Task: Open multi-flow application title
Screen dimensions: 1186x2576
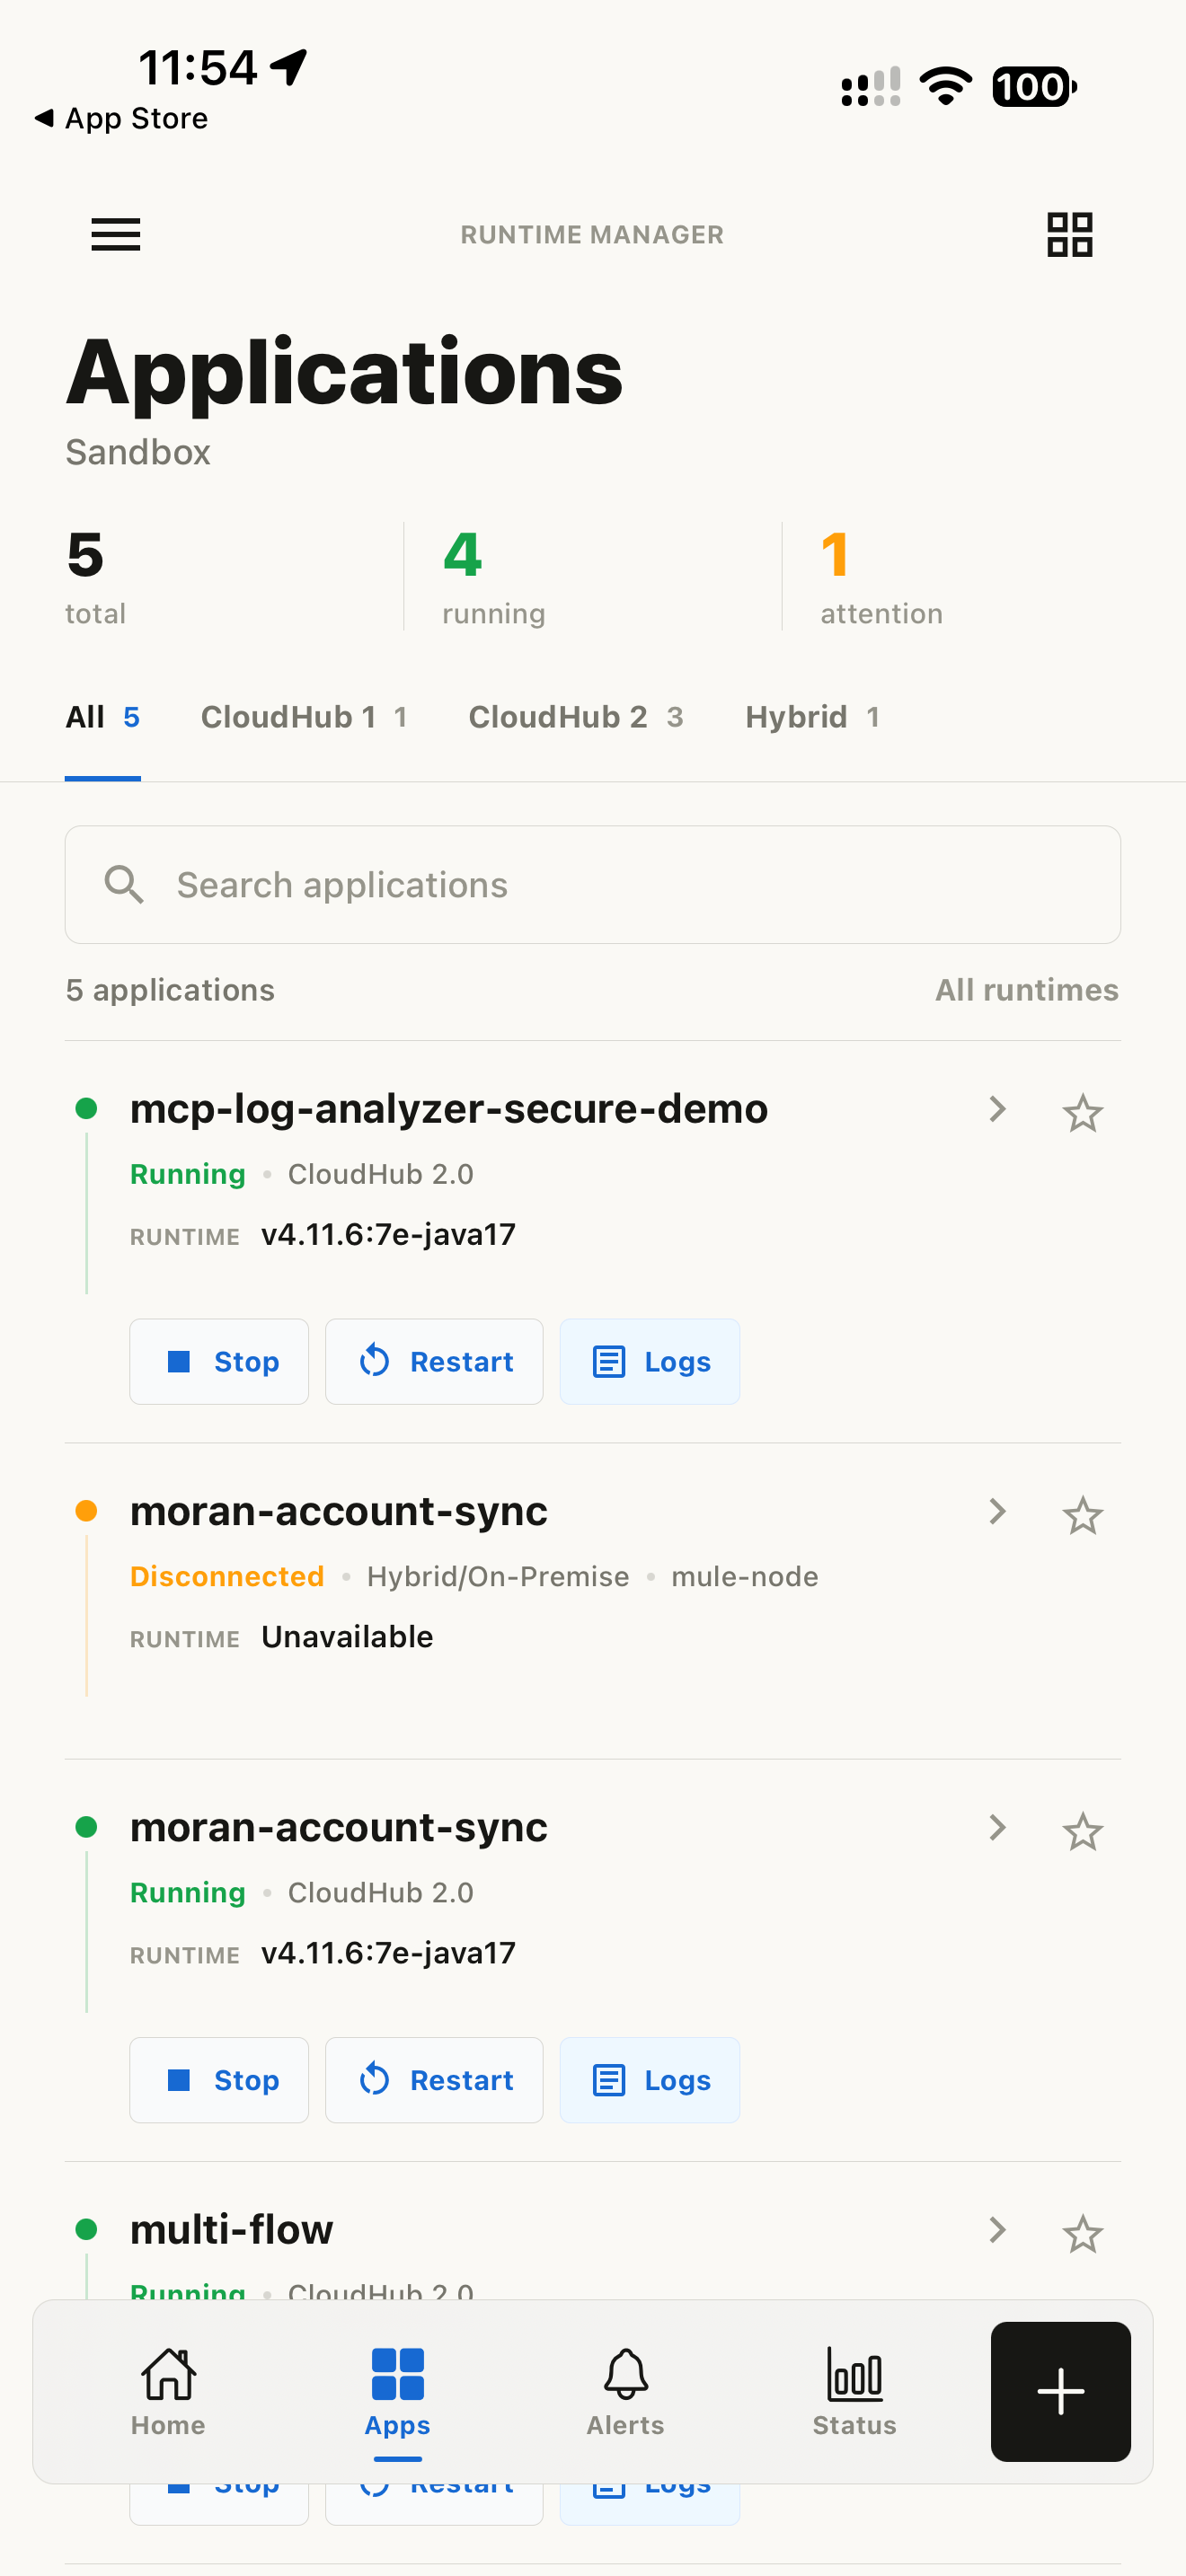Action: click(x=232, y=2230)
